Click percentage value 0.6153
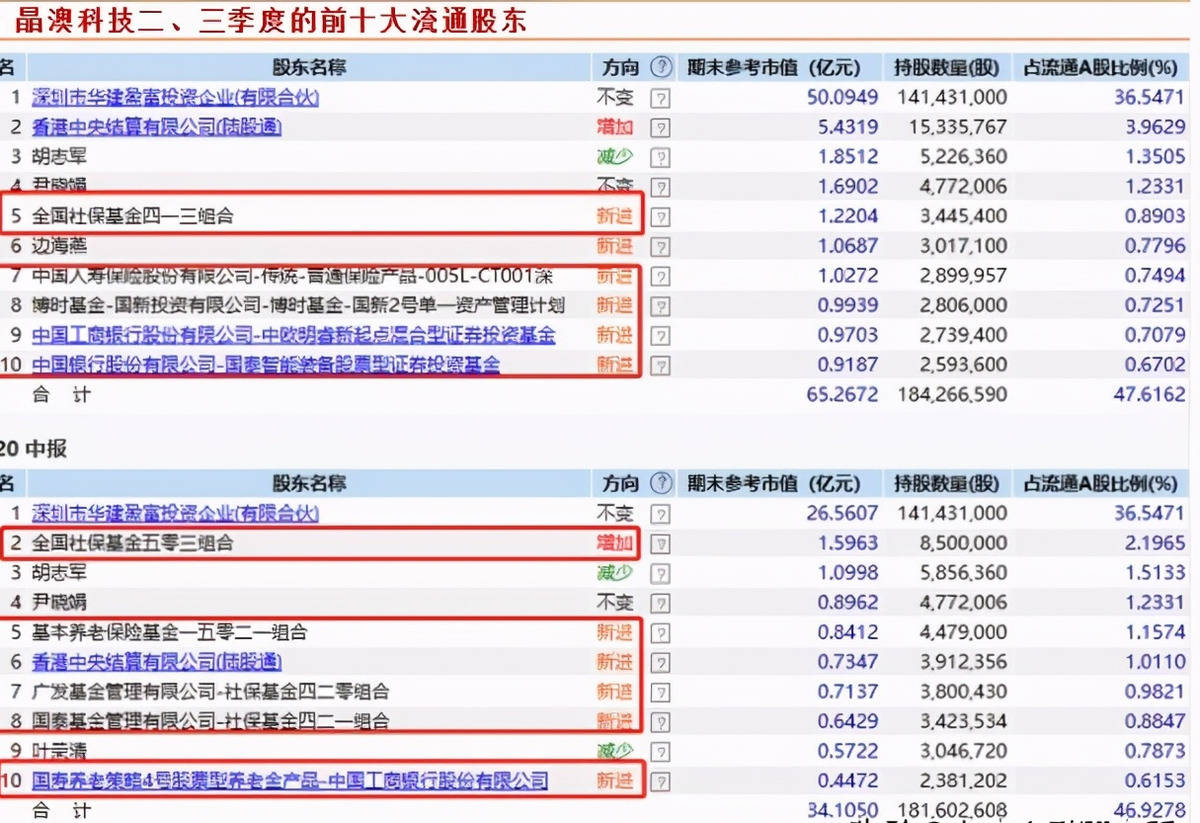Screen dimensions: 1200x823 coord(1154,781)
